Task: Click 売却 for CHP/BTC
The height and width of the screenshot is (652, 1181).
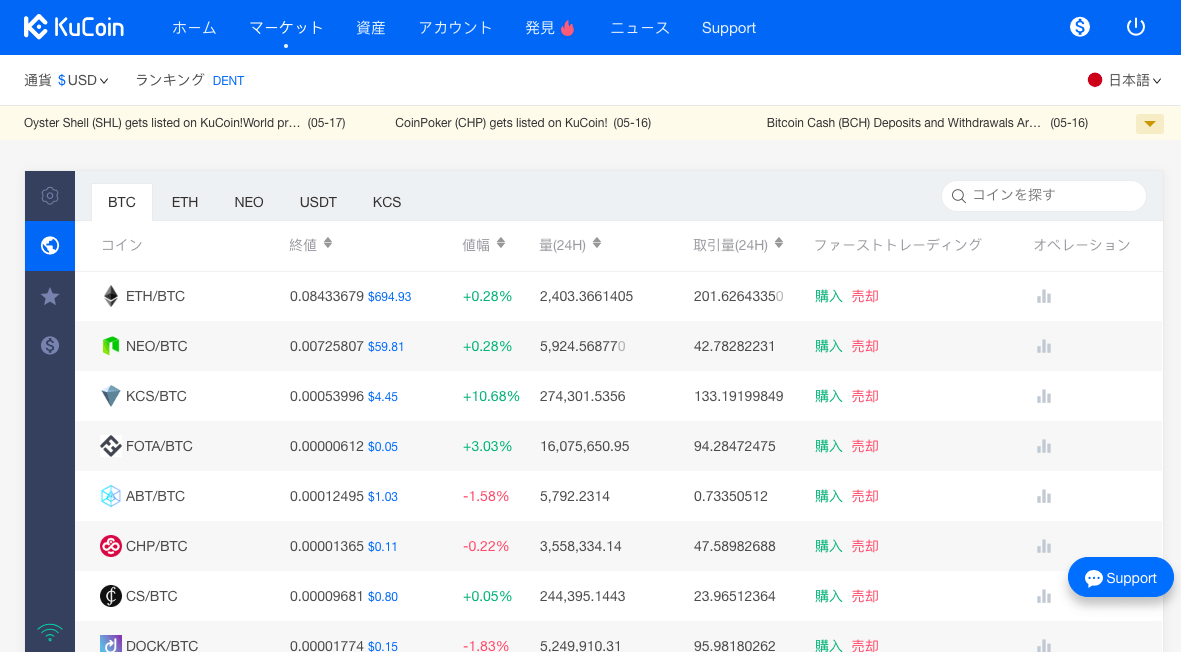Action: click(865, 547)
